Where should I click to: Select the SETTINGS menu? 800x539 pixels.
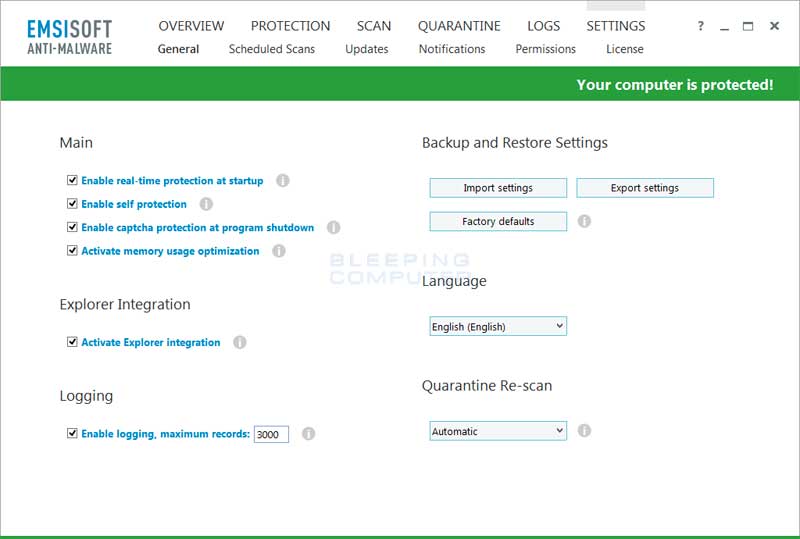pos(616,26)
